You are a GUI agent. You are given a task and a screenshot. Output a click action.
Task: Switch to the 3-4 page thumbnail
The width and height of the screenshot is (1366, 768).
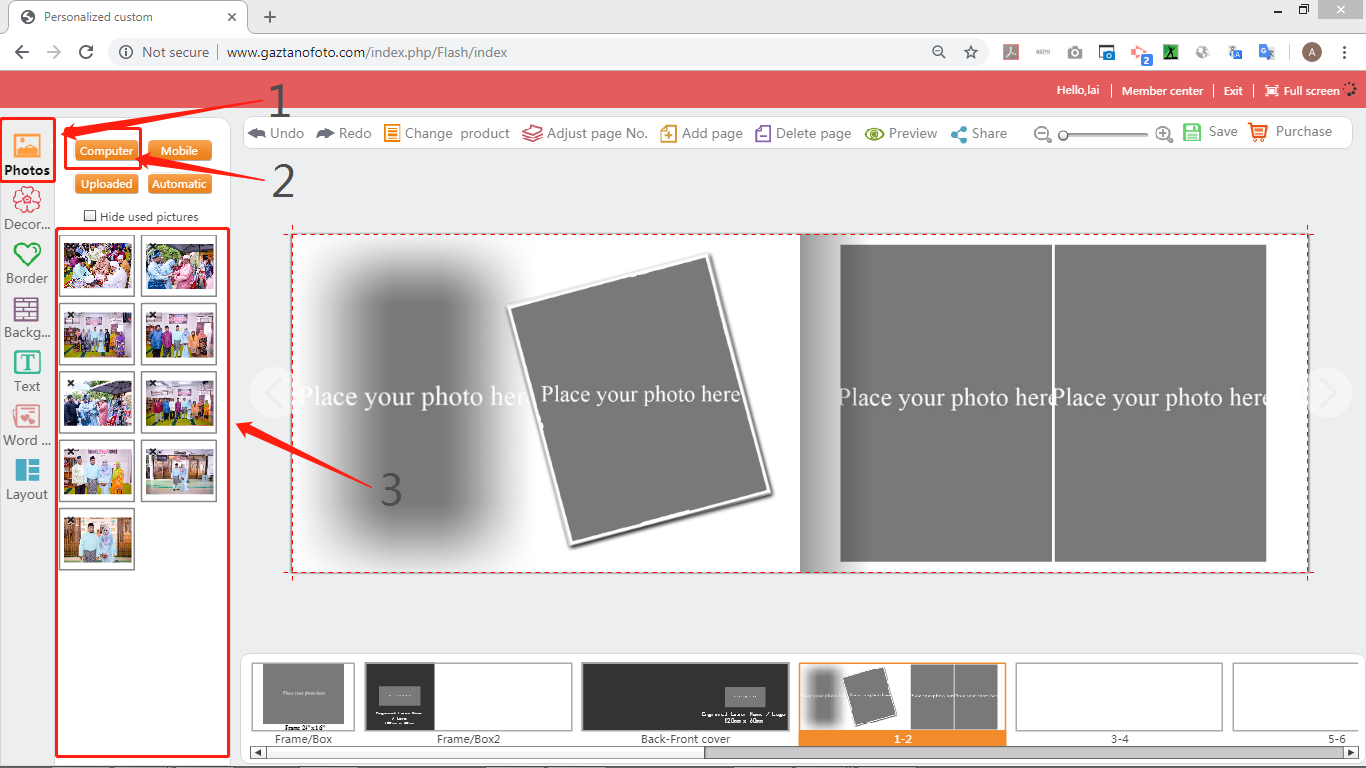tap(1118, 697)
